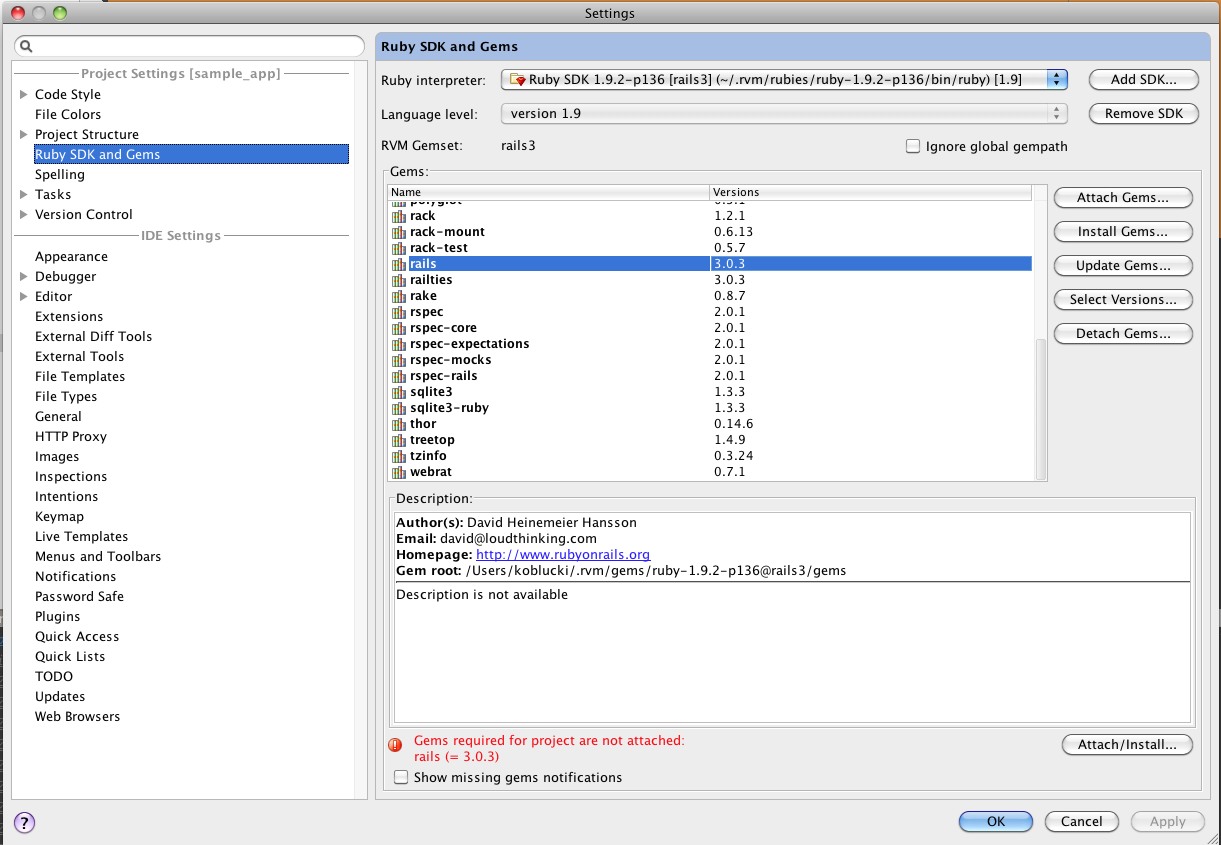Sort gems by the Versions column header
This screenshot has width=1221, height=845.
click(x=870, y=192)
